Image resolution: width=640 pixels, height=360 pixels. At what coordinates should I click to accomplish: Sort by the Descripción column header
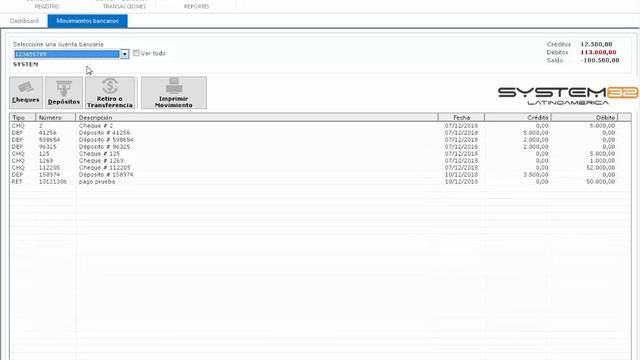(x=257, y=118)
